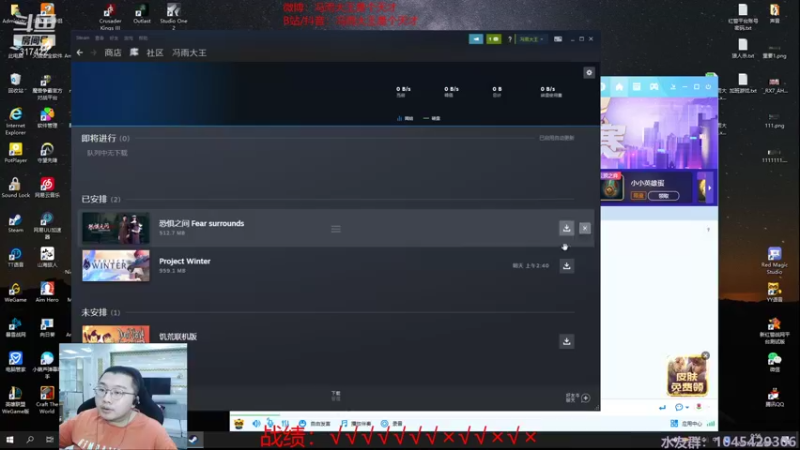The image size is (800, 450).
Task: Open list icon in blue platform window
Action: pyautogui.click(x=637, y=87)
